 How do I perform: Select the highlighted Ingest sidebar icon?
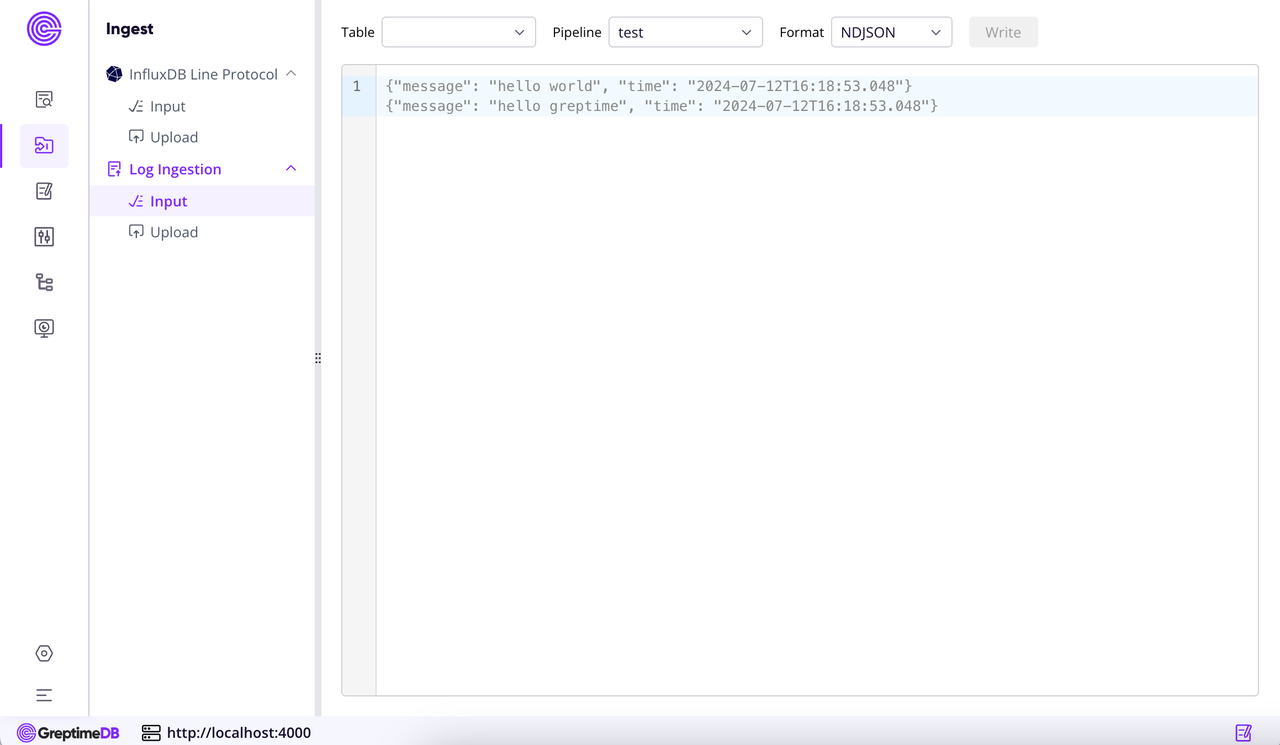[x=44, y=145]
